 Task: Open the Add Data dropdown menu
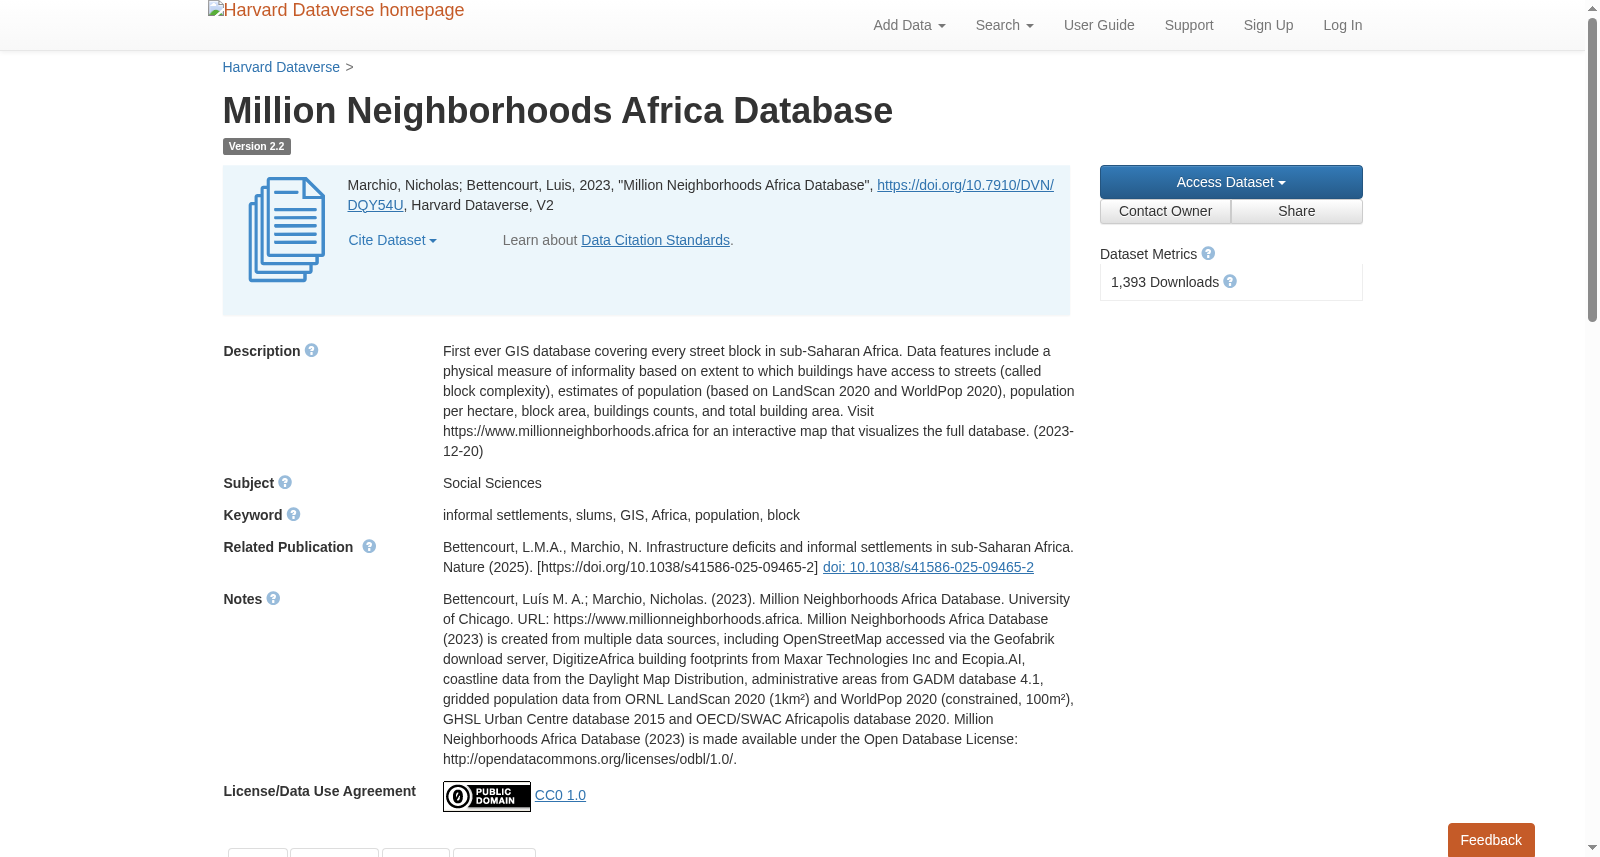(x=909, y=25)
